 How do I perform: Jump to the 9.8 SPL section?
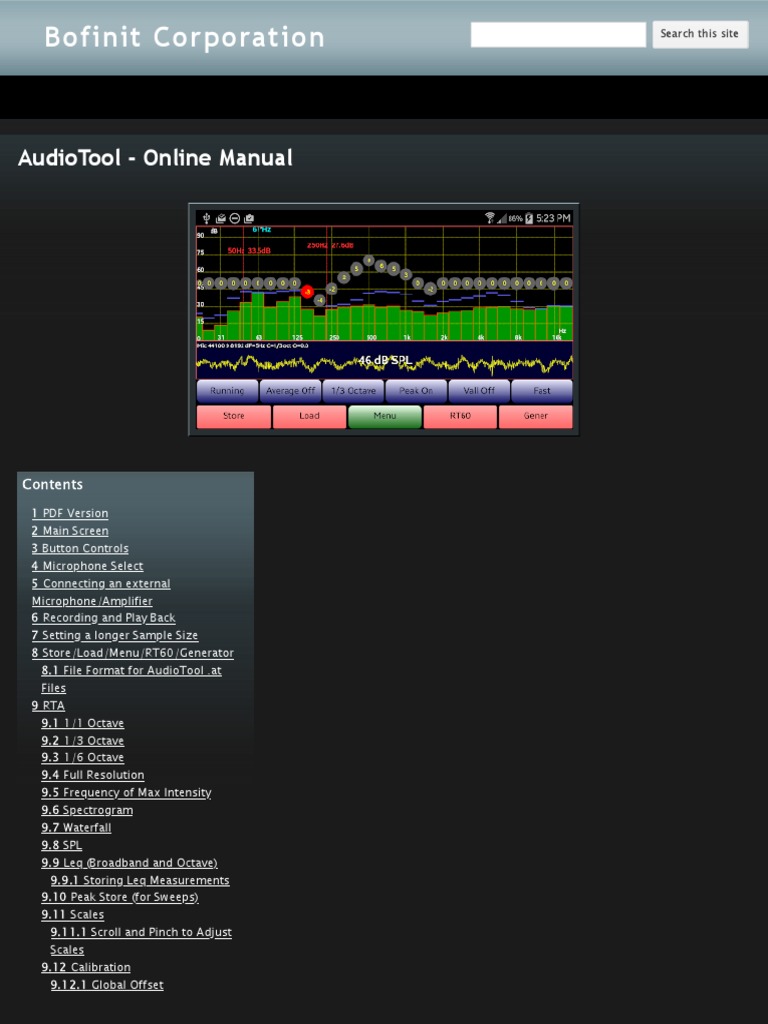(62, 845)
